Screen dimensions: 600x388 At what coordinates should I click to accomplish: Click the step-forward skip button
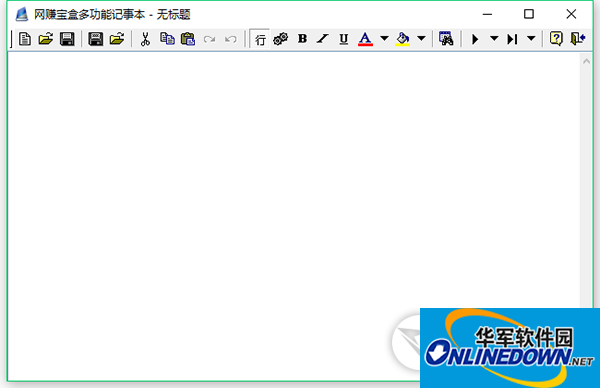click(x=512, y=39)
